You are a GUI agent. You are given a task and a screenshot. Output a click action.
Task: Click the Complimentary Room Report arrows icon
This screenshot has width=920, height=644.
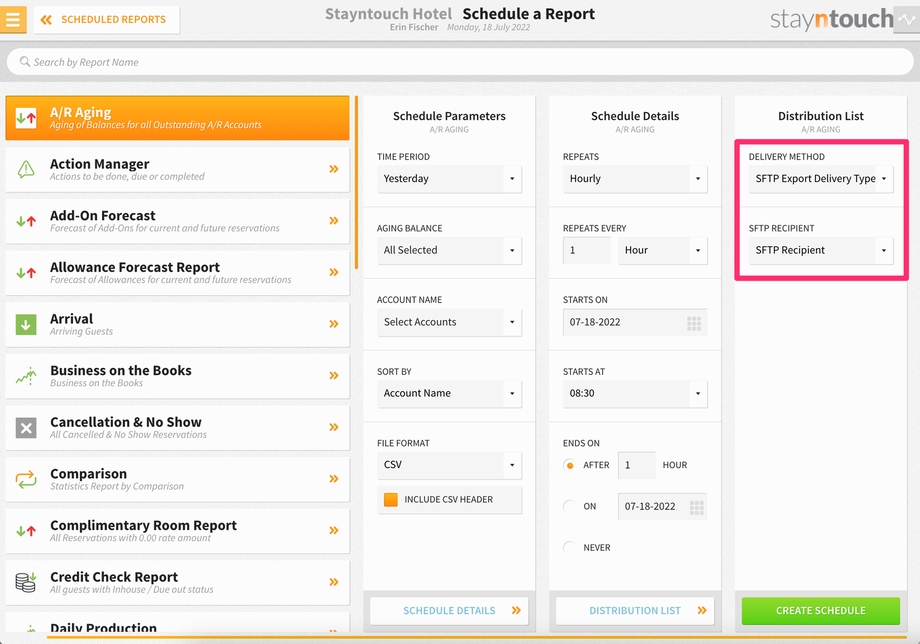(26, 531)
